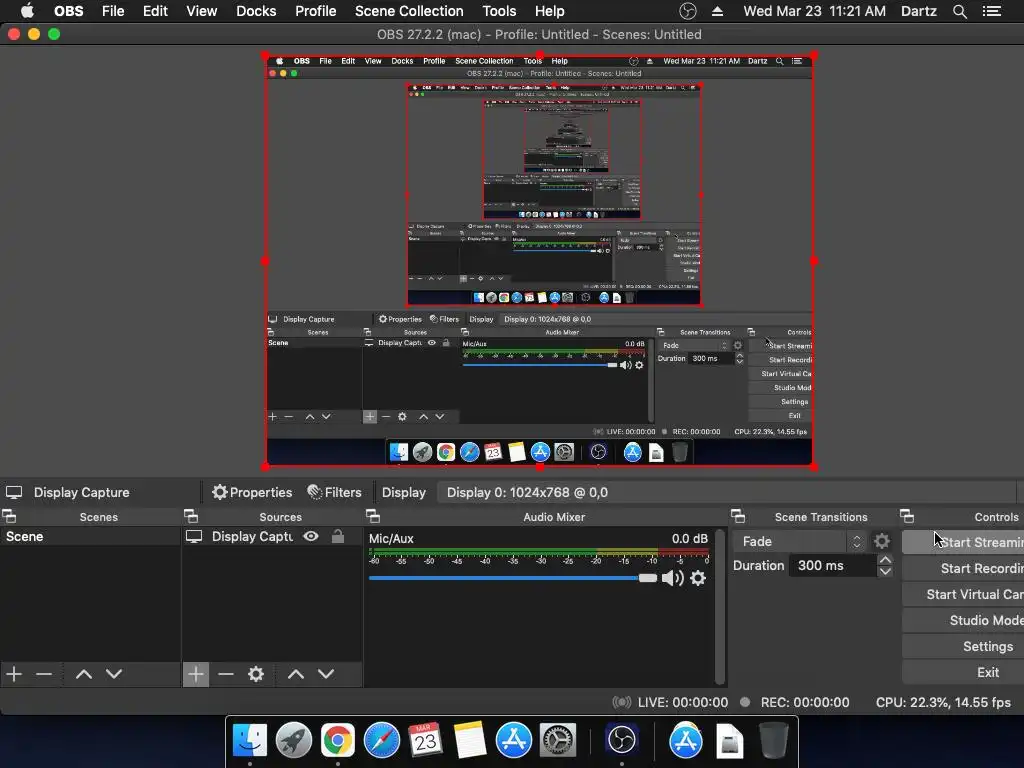Image resolution: width=1024 pixels, height=768 pixels.
Task: Open Filters for the selected source
Action: pyautogui.click(x=334, y=492)
